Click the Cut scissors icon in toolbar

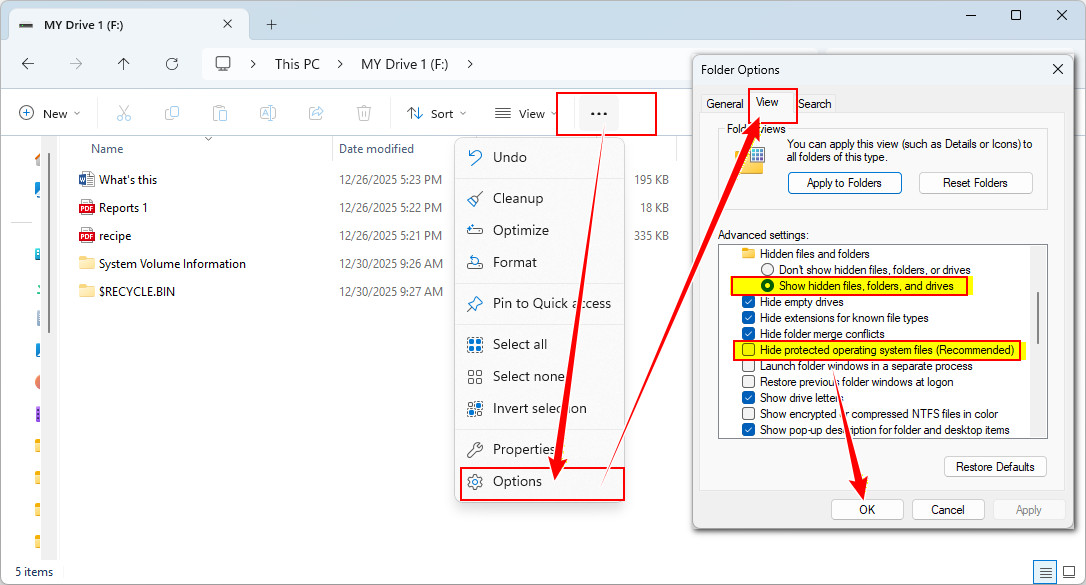coord(124,114)
